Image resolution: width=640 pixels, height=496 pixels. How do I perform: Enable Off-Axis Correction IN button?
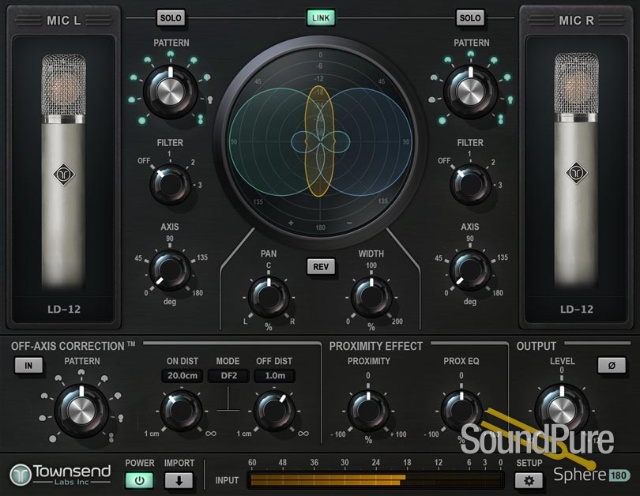29,365
